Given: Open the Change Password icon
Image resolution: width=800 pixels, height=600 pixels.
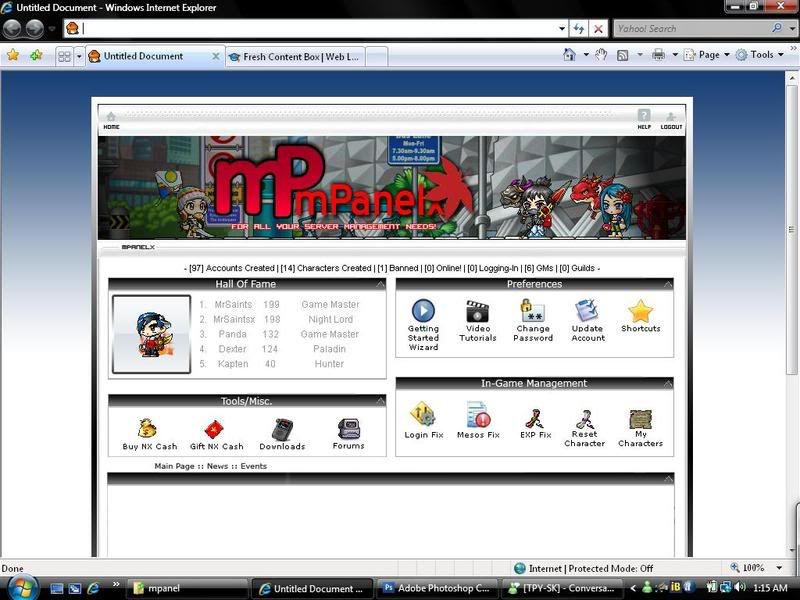Looking at the screenshot, I should [533, 311].
